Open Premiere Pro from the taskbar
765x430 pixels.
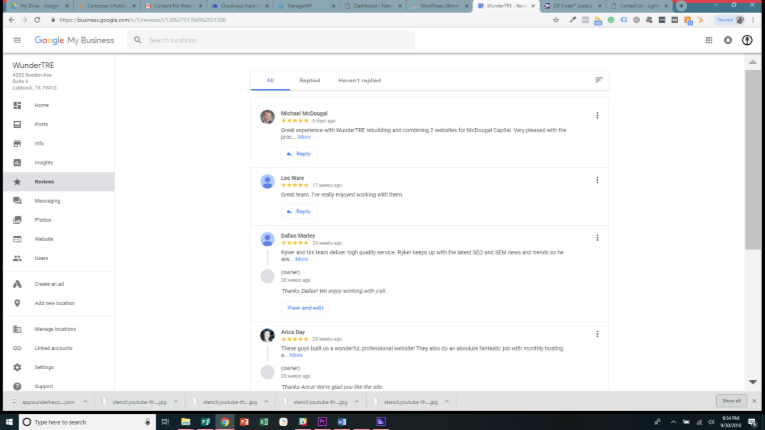pyautogui.click(x=322, y=422)
